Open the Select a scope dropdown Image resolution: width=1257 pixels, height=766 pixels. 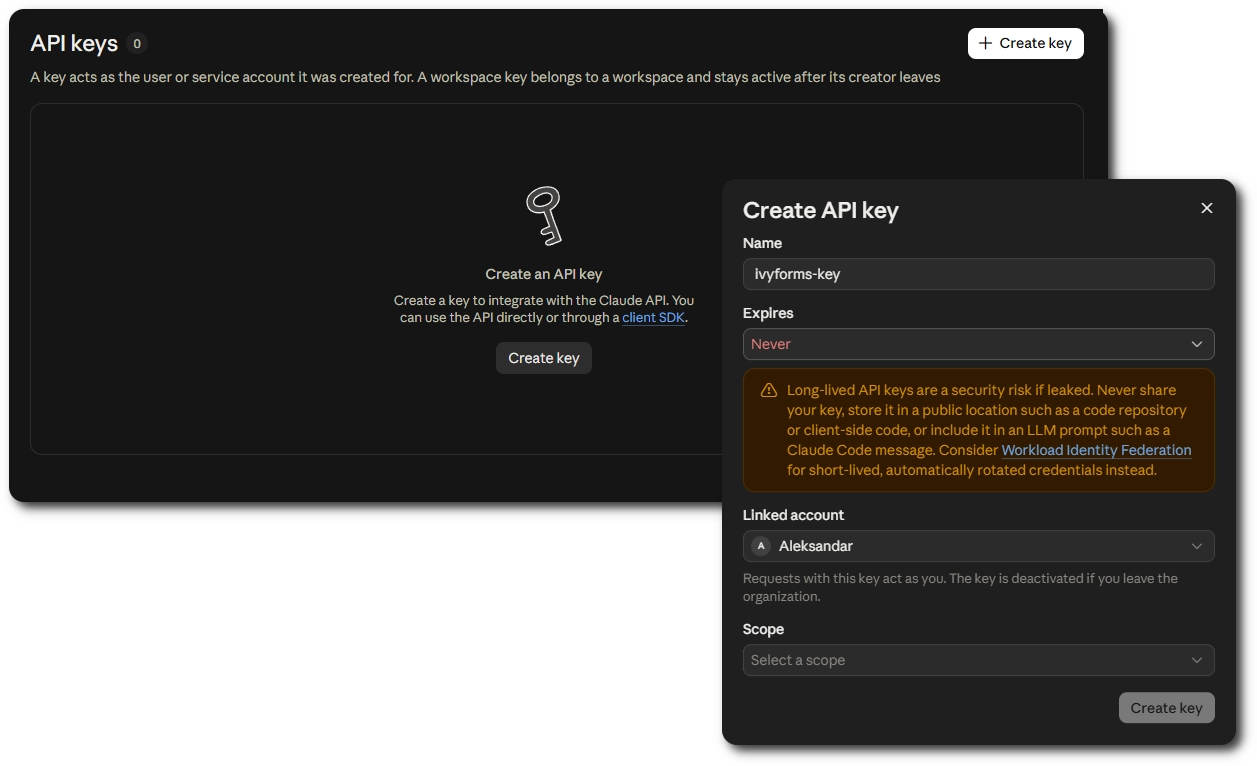point(978,660)
